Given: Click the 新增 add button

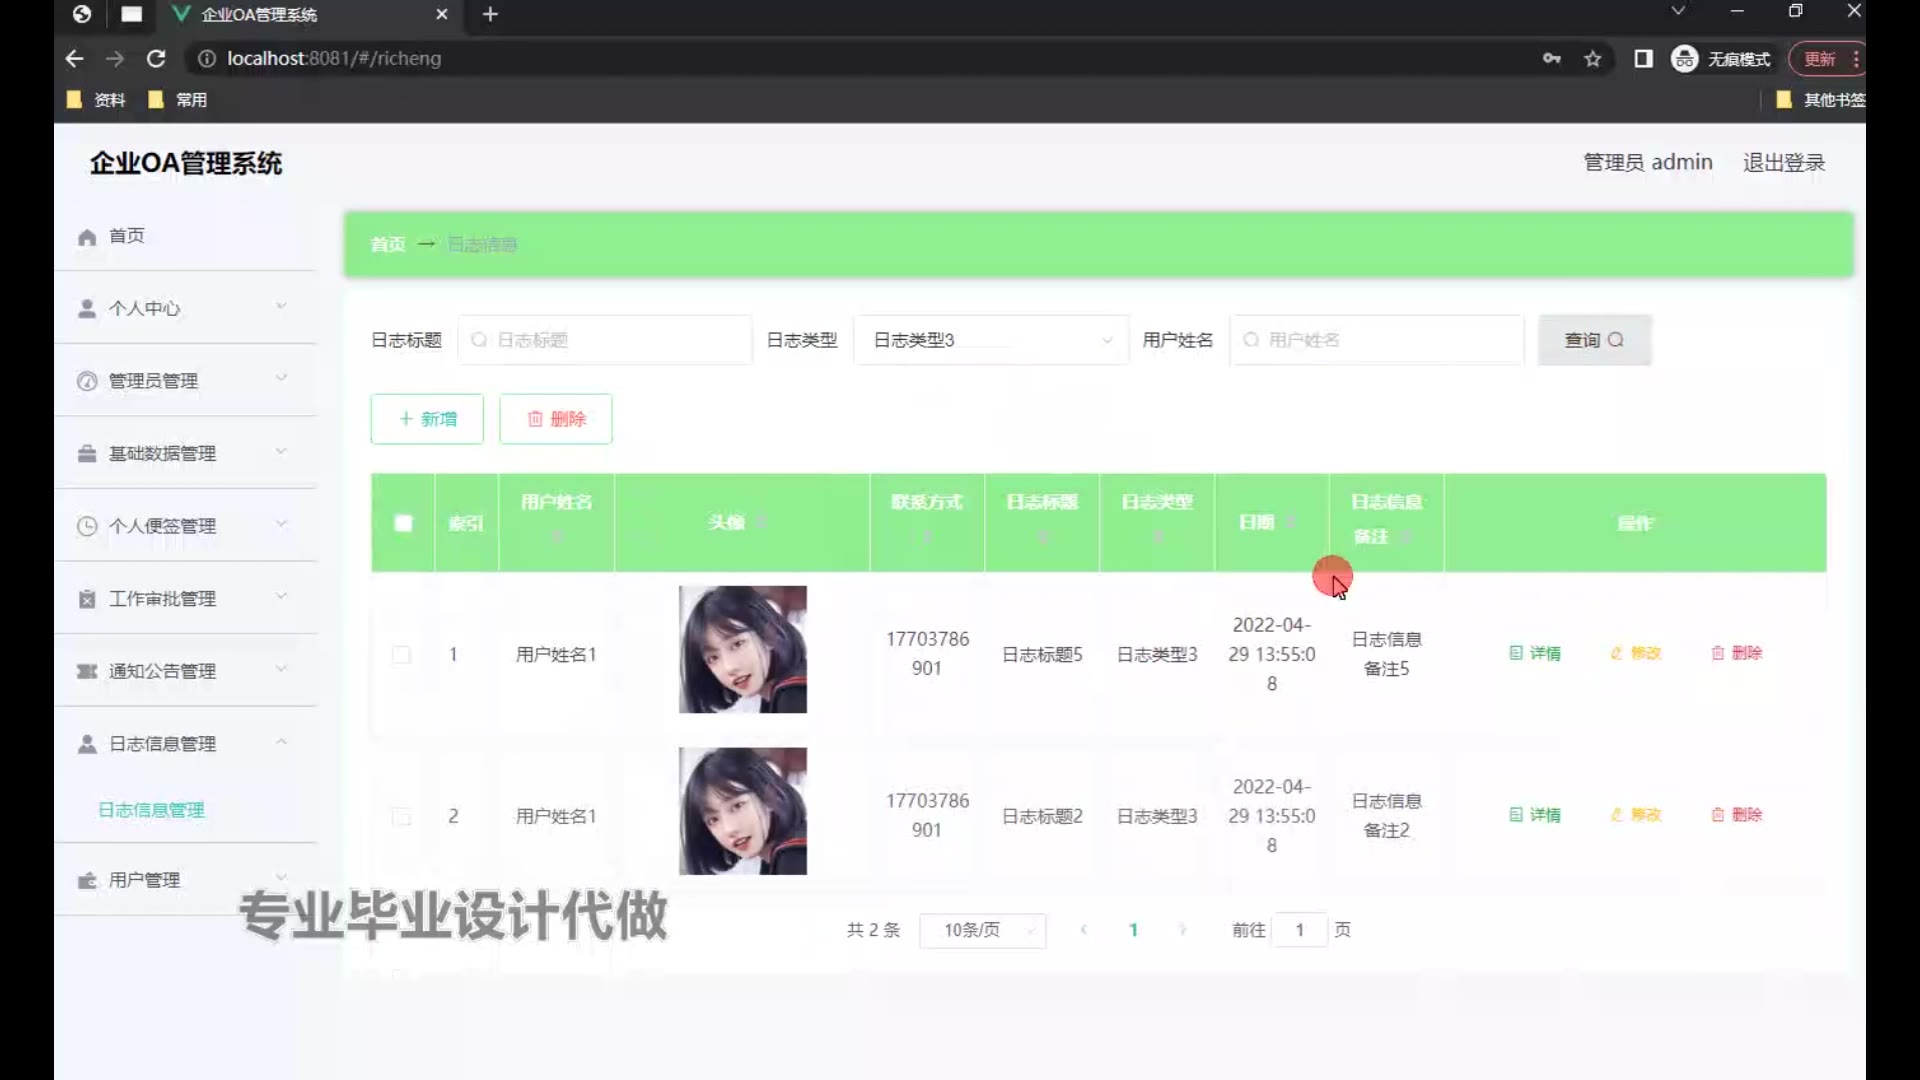Looking at the screenshot, I should click(427, 419).
